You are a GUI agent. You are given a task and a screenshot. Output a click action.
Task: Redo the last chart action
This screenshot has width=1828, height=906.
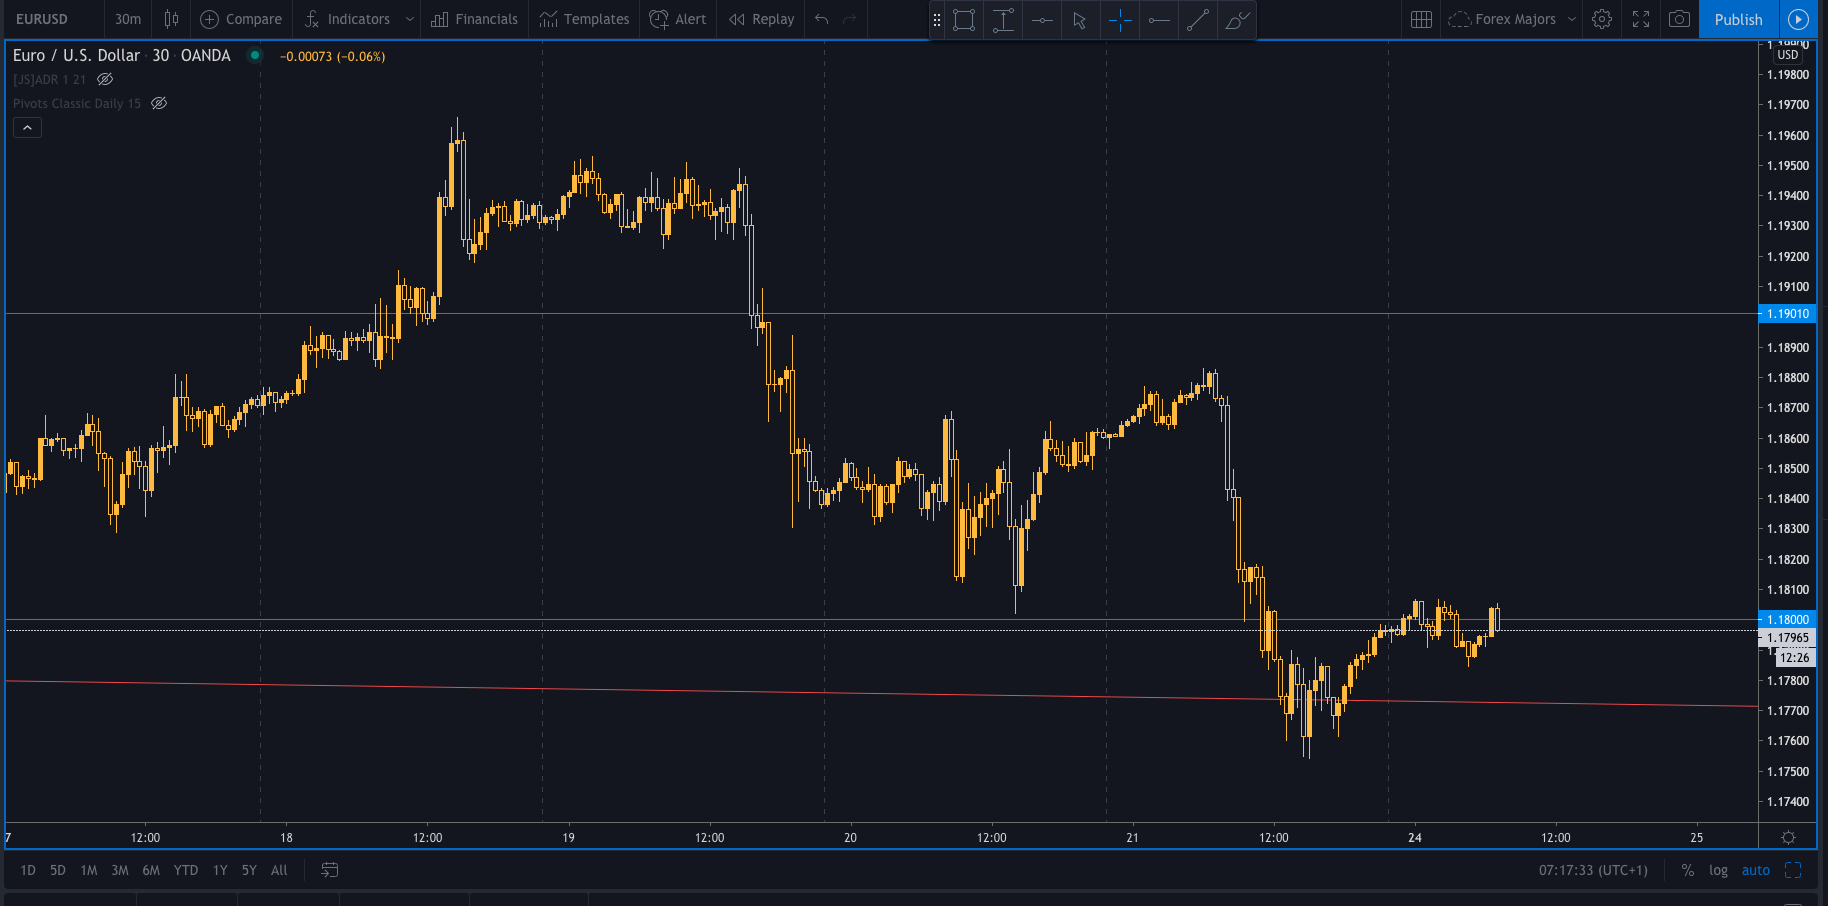click(x=850, y=19)
